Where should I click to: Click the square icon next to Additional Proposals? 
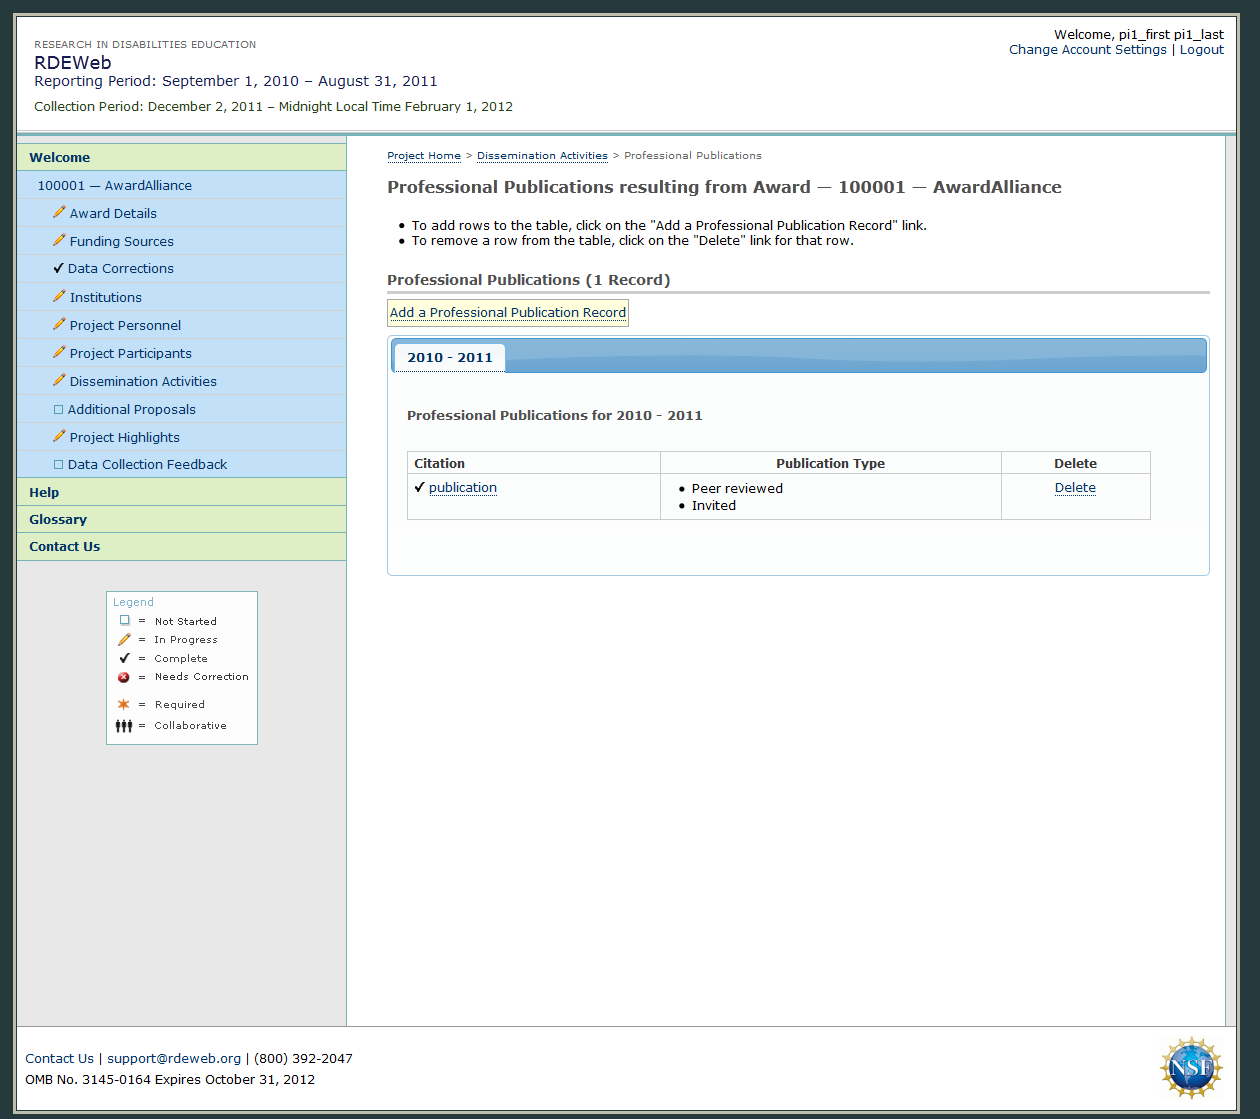[58, 409]
